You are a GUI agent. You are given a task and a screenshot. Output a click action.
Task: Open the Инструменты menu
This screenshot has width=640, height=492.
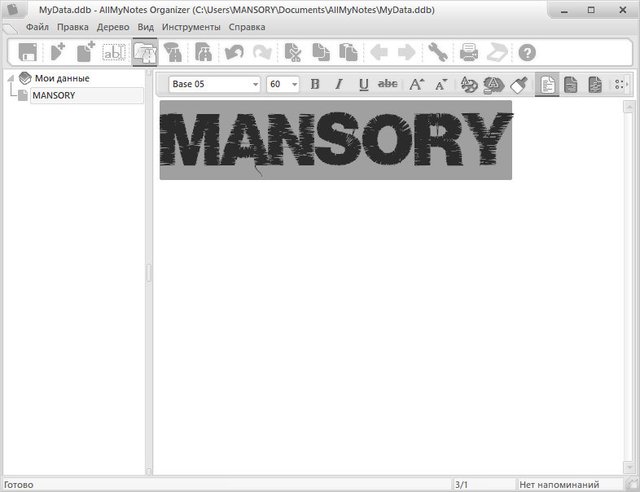point(189,27)
